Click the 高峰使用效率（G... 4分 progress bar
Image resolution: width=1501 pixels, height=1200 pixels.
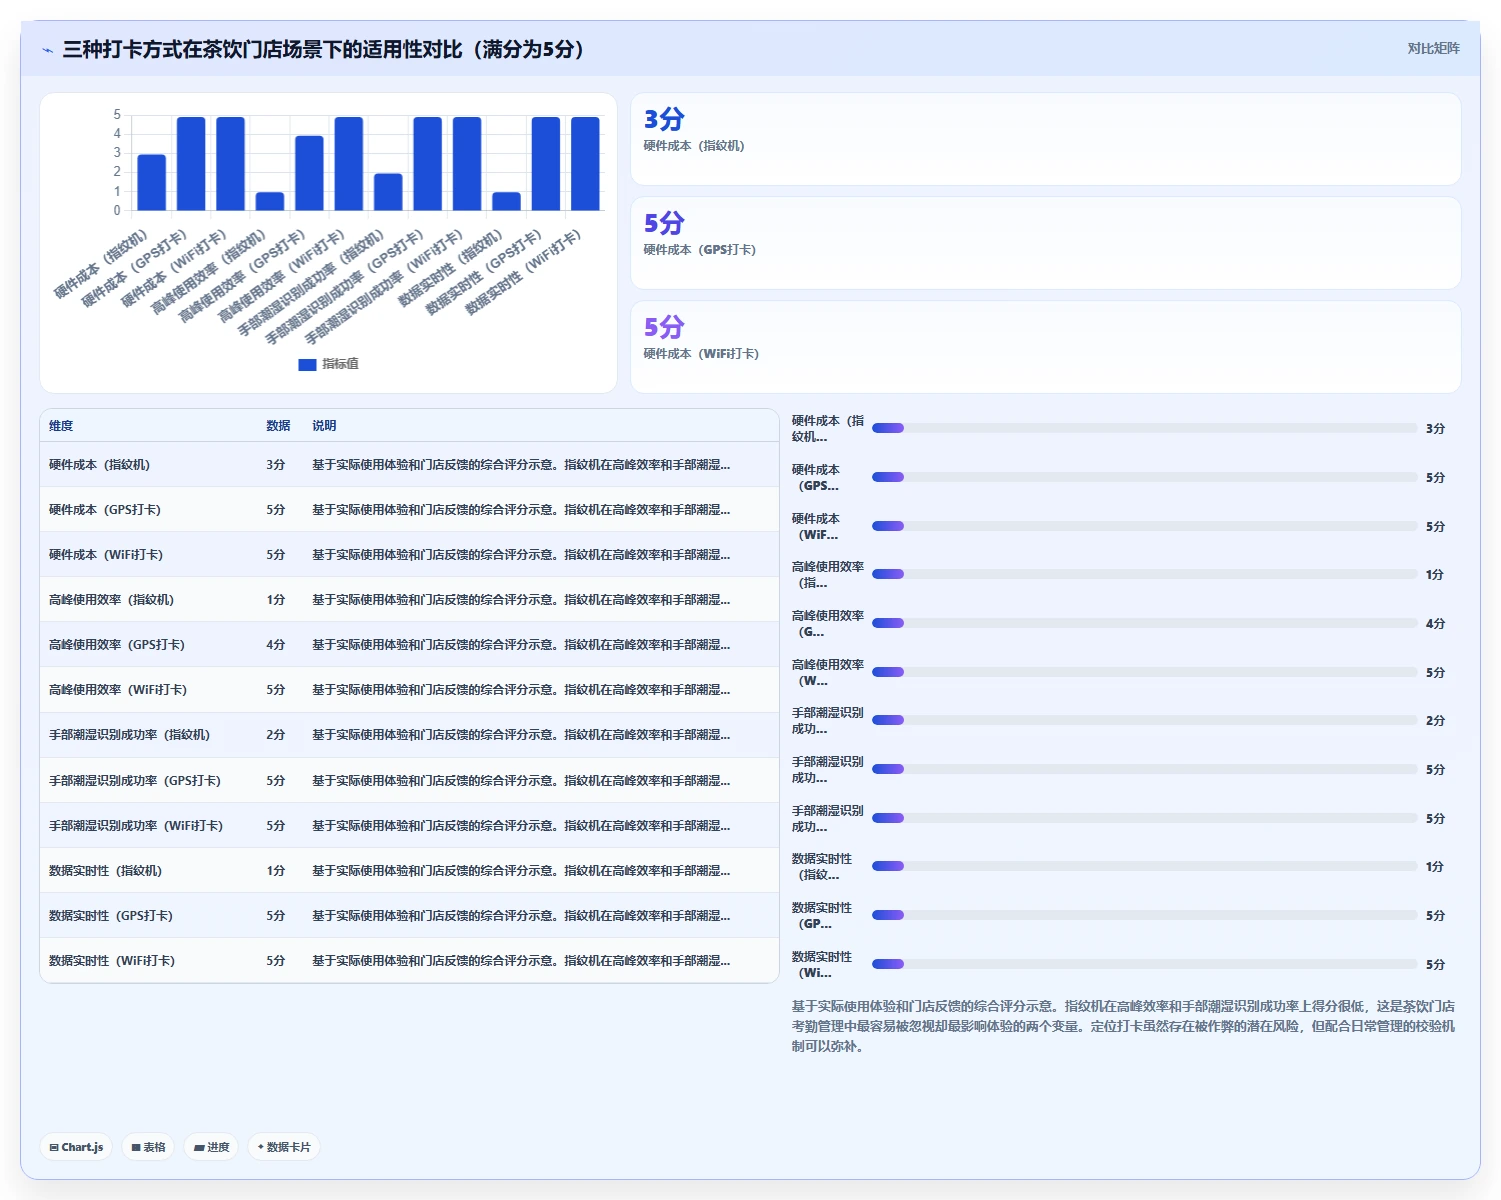pyautogui.click(x=1144, y=623)
